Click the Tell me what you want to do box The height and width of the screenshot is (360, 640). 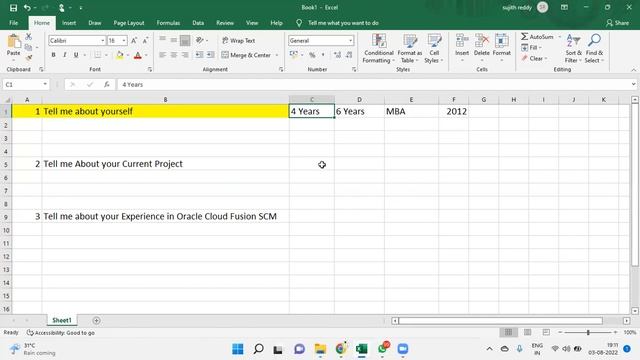343,23
